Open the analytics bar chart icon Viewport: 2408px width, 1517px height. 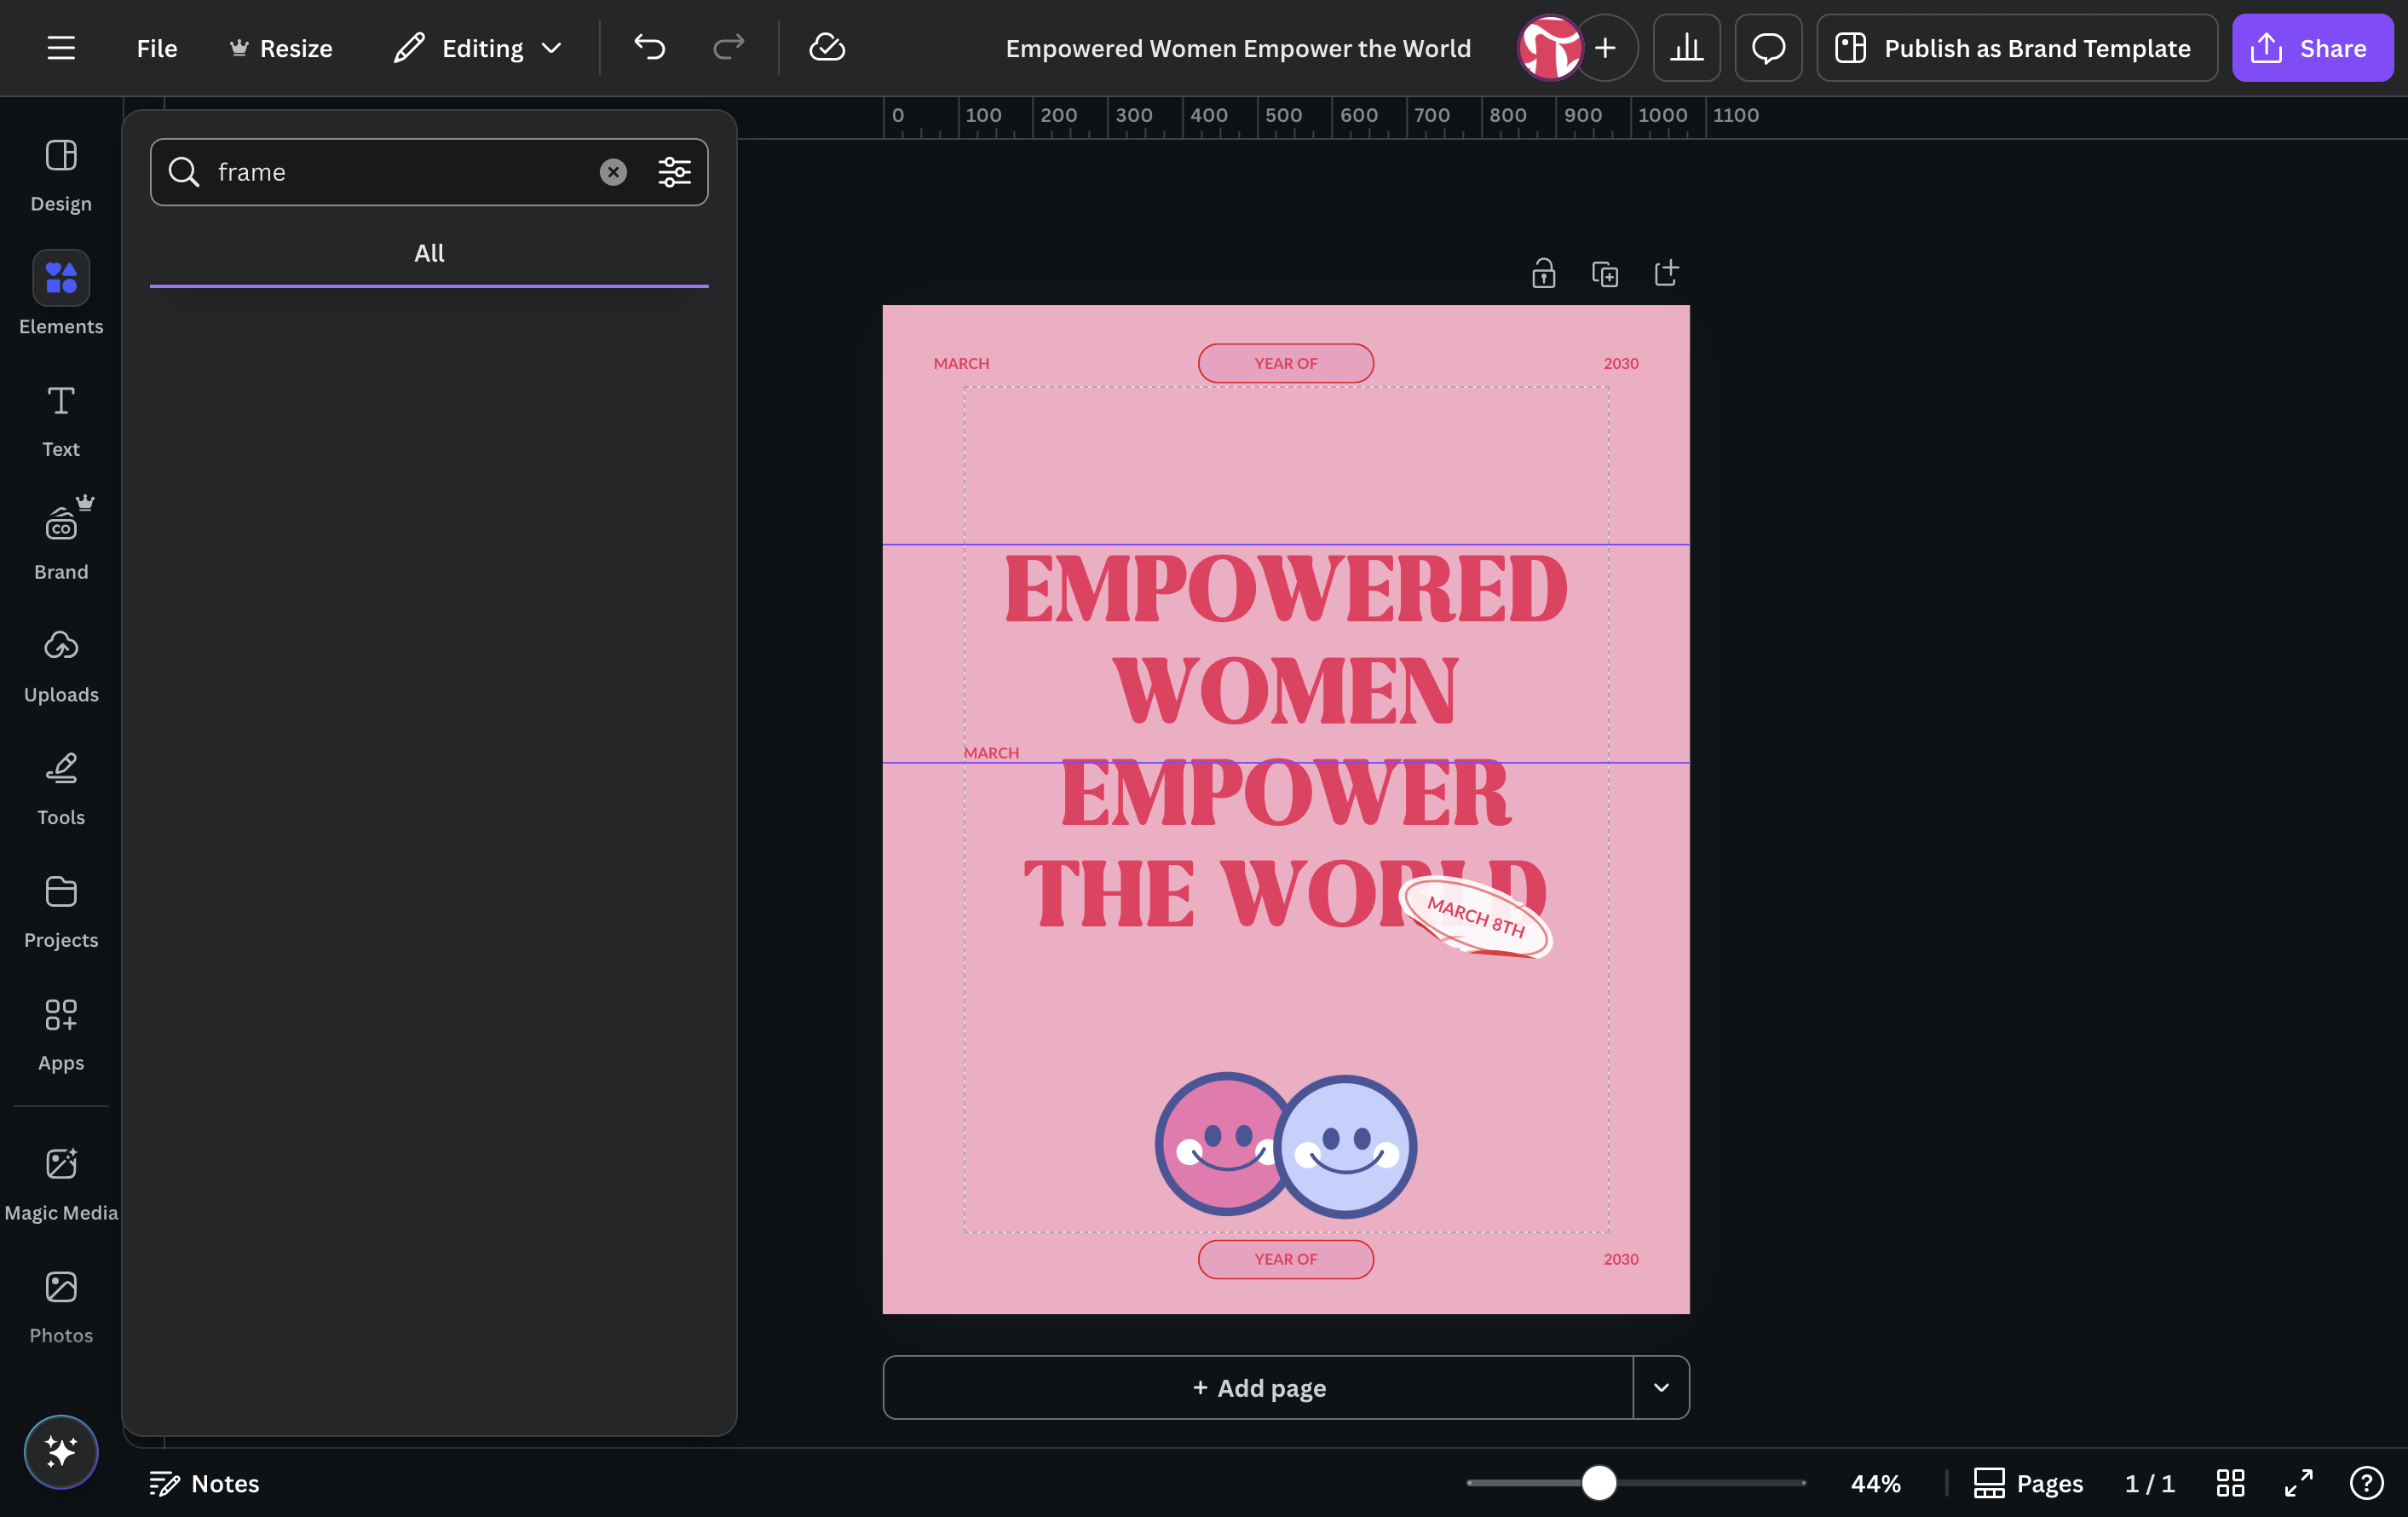click(1687, 48)
